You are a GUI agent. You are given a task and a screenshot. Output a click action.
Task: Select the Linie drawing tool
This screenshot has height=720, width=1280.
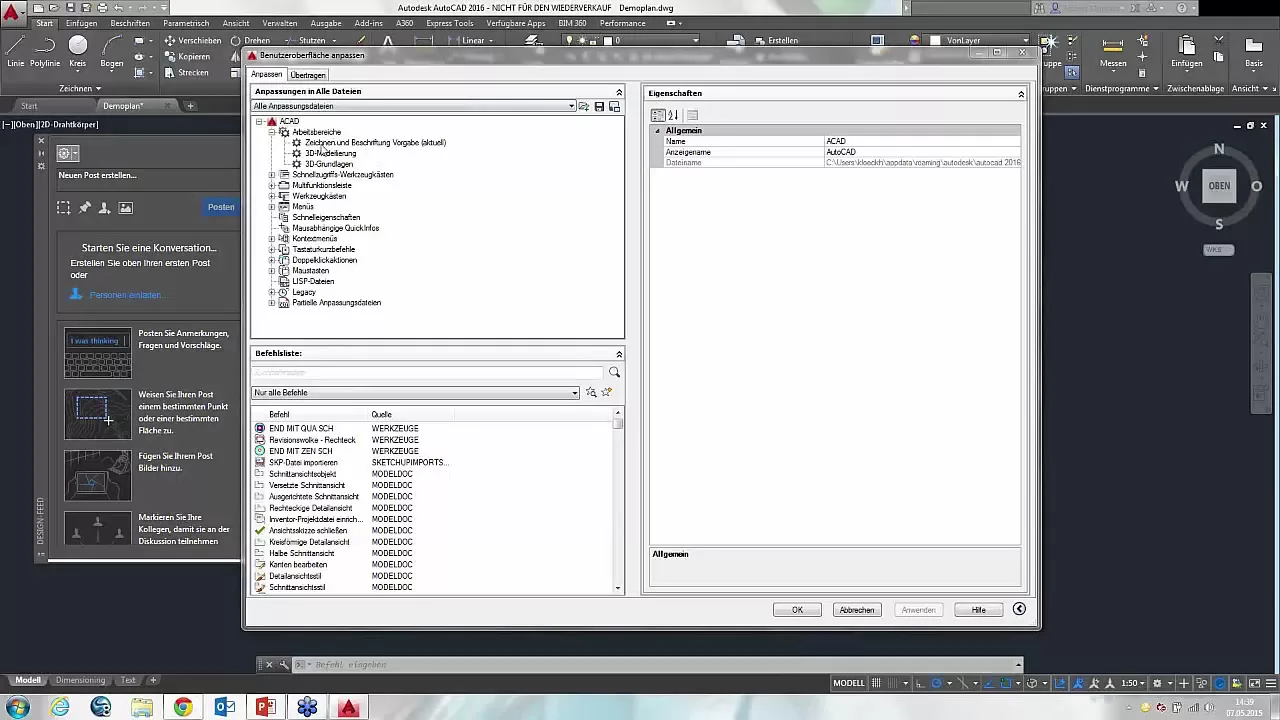15,51
